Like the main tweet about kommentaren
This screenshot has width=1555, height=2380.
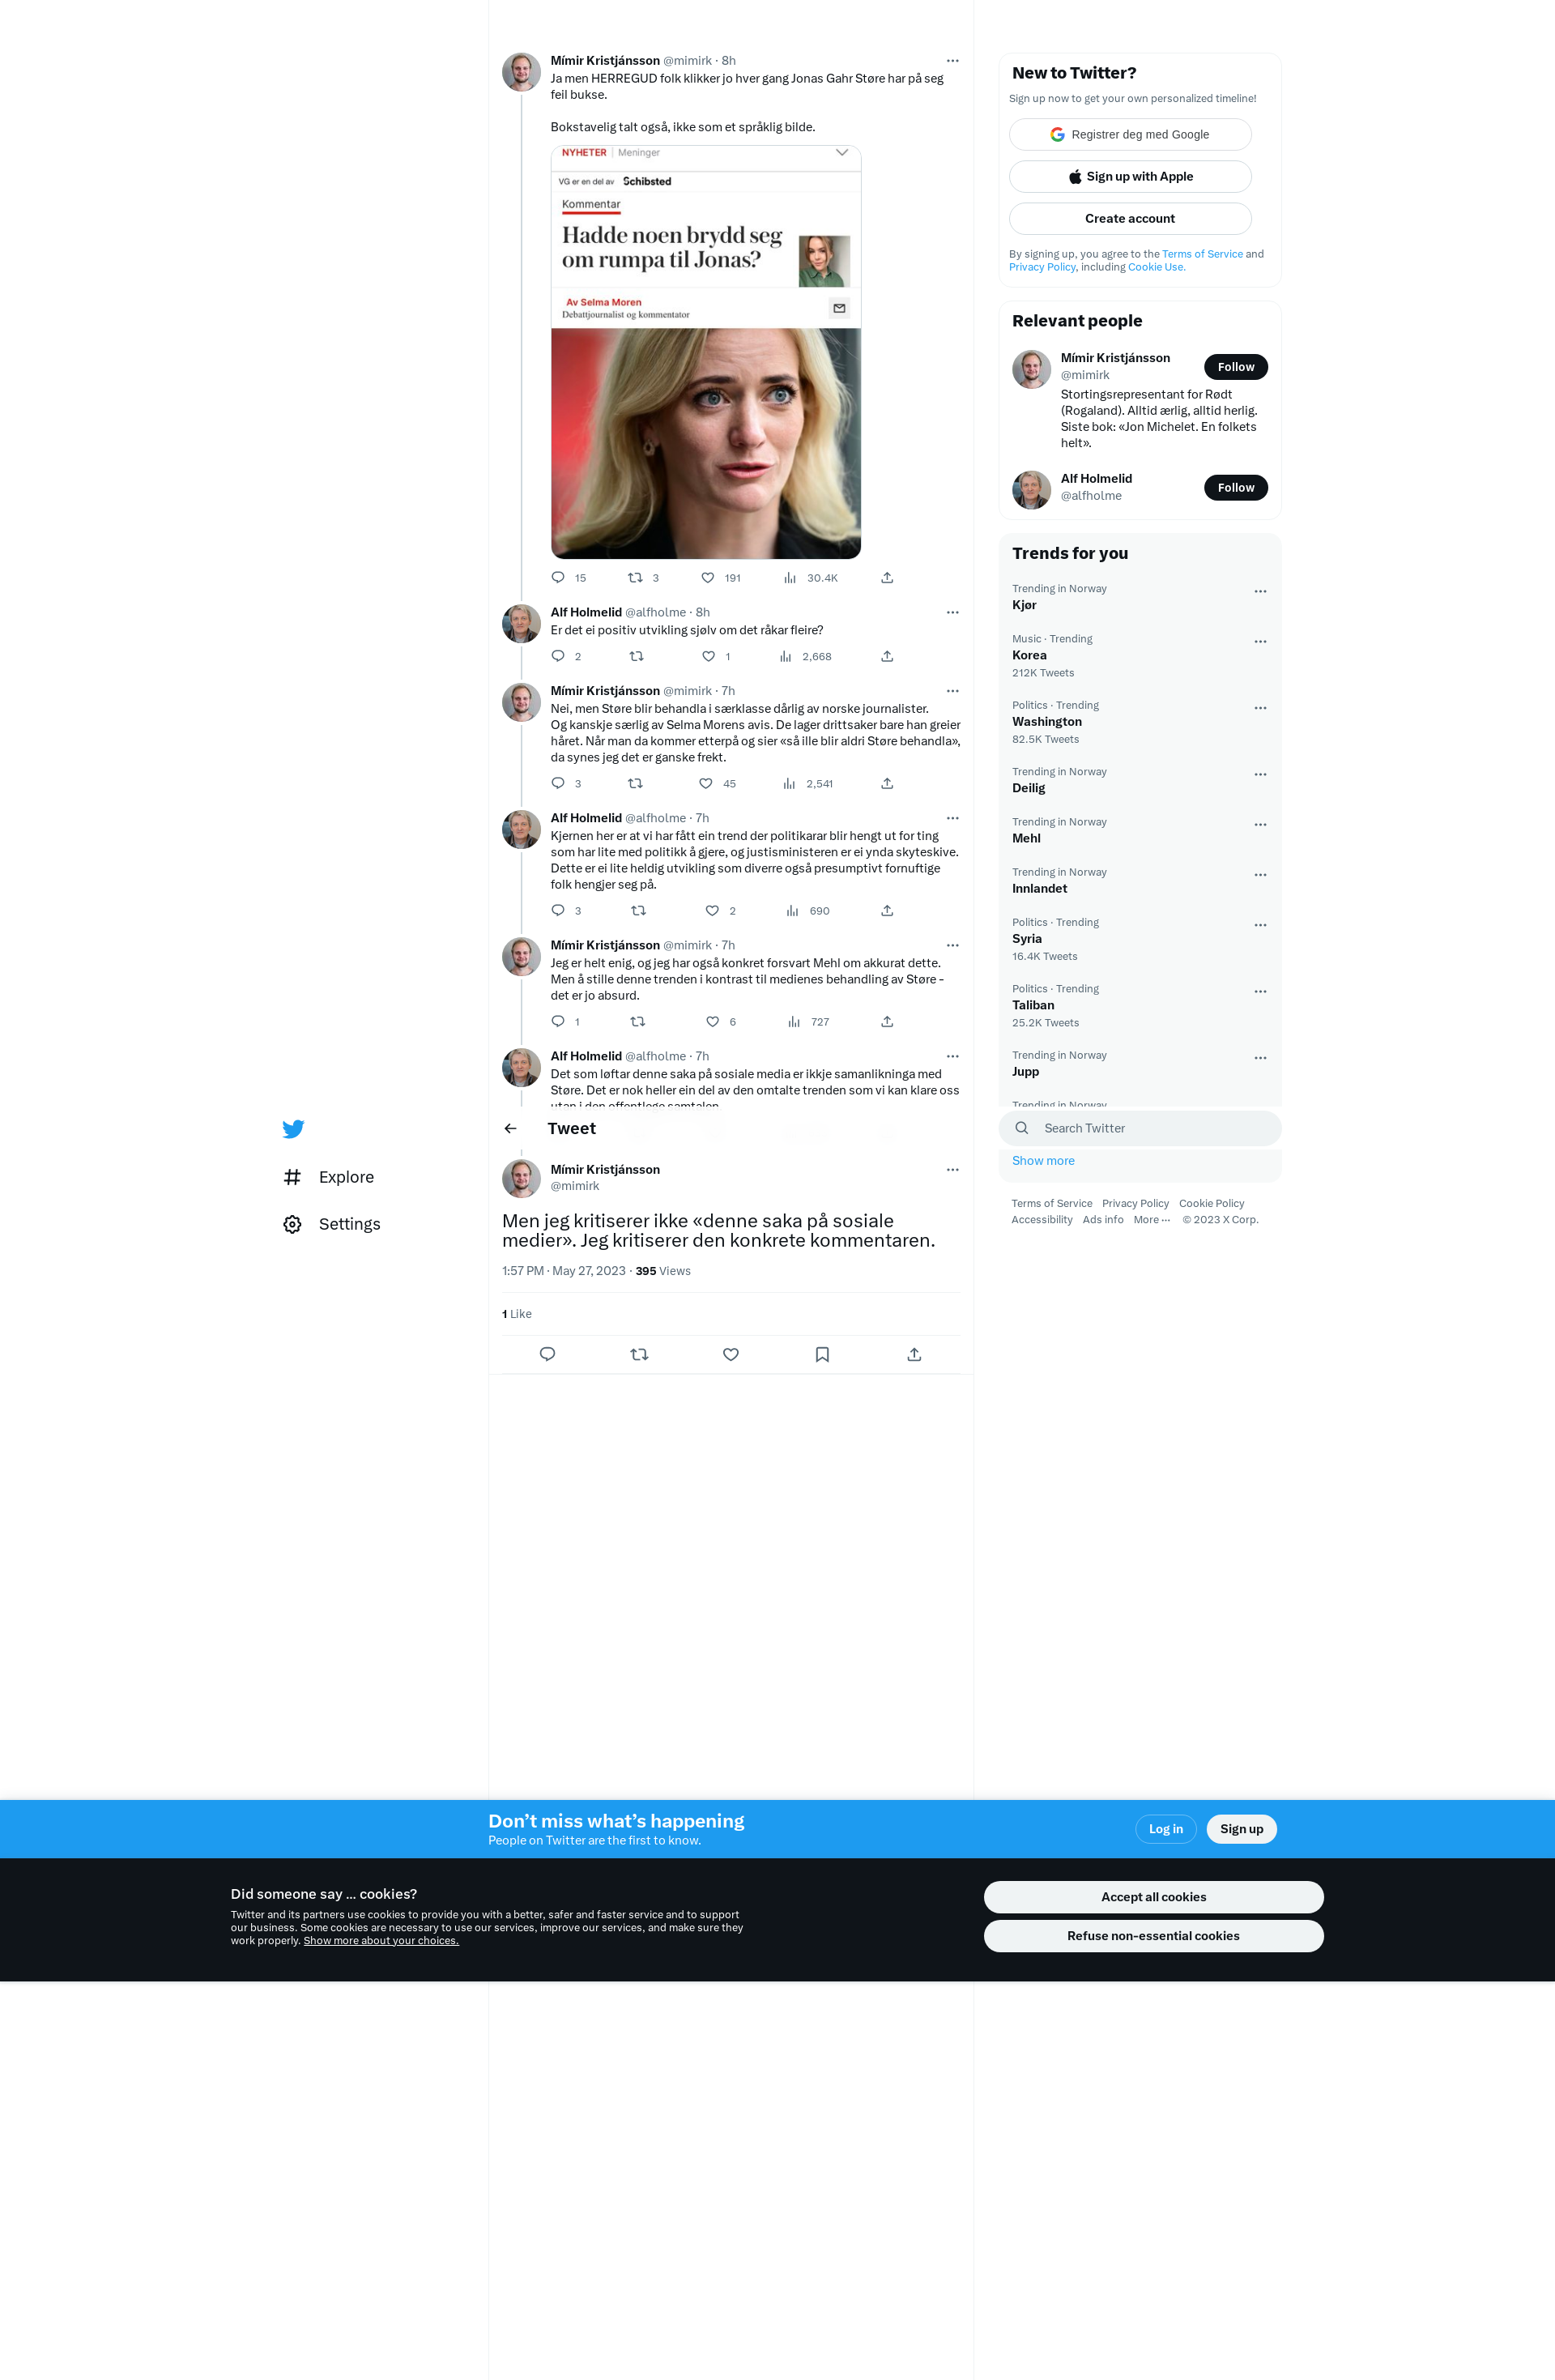click(731, 1354)
